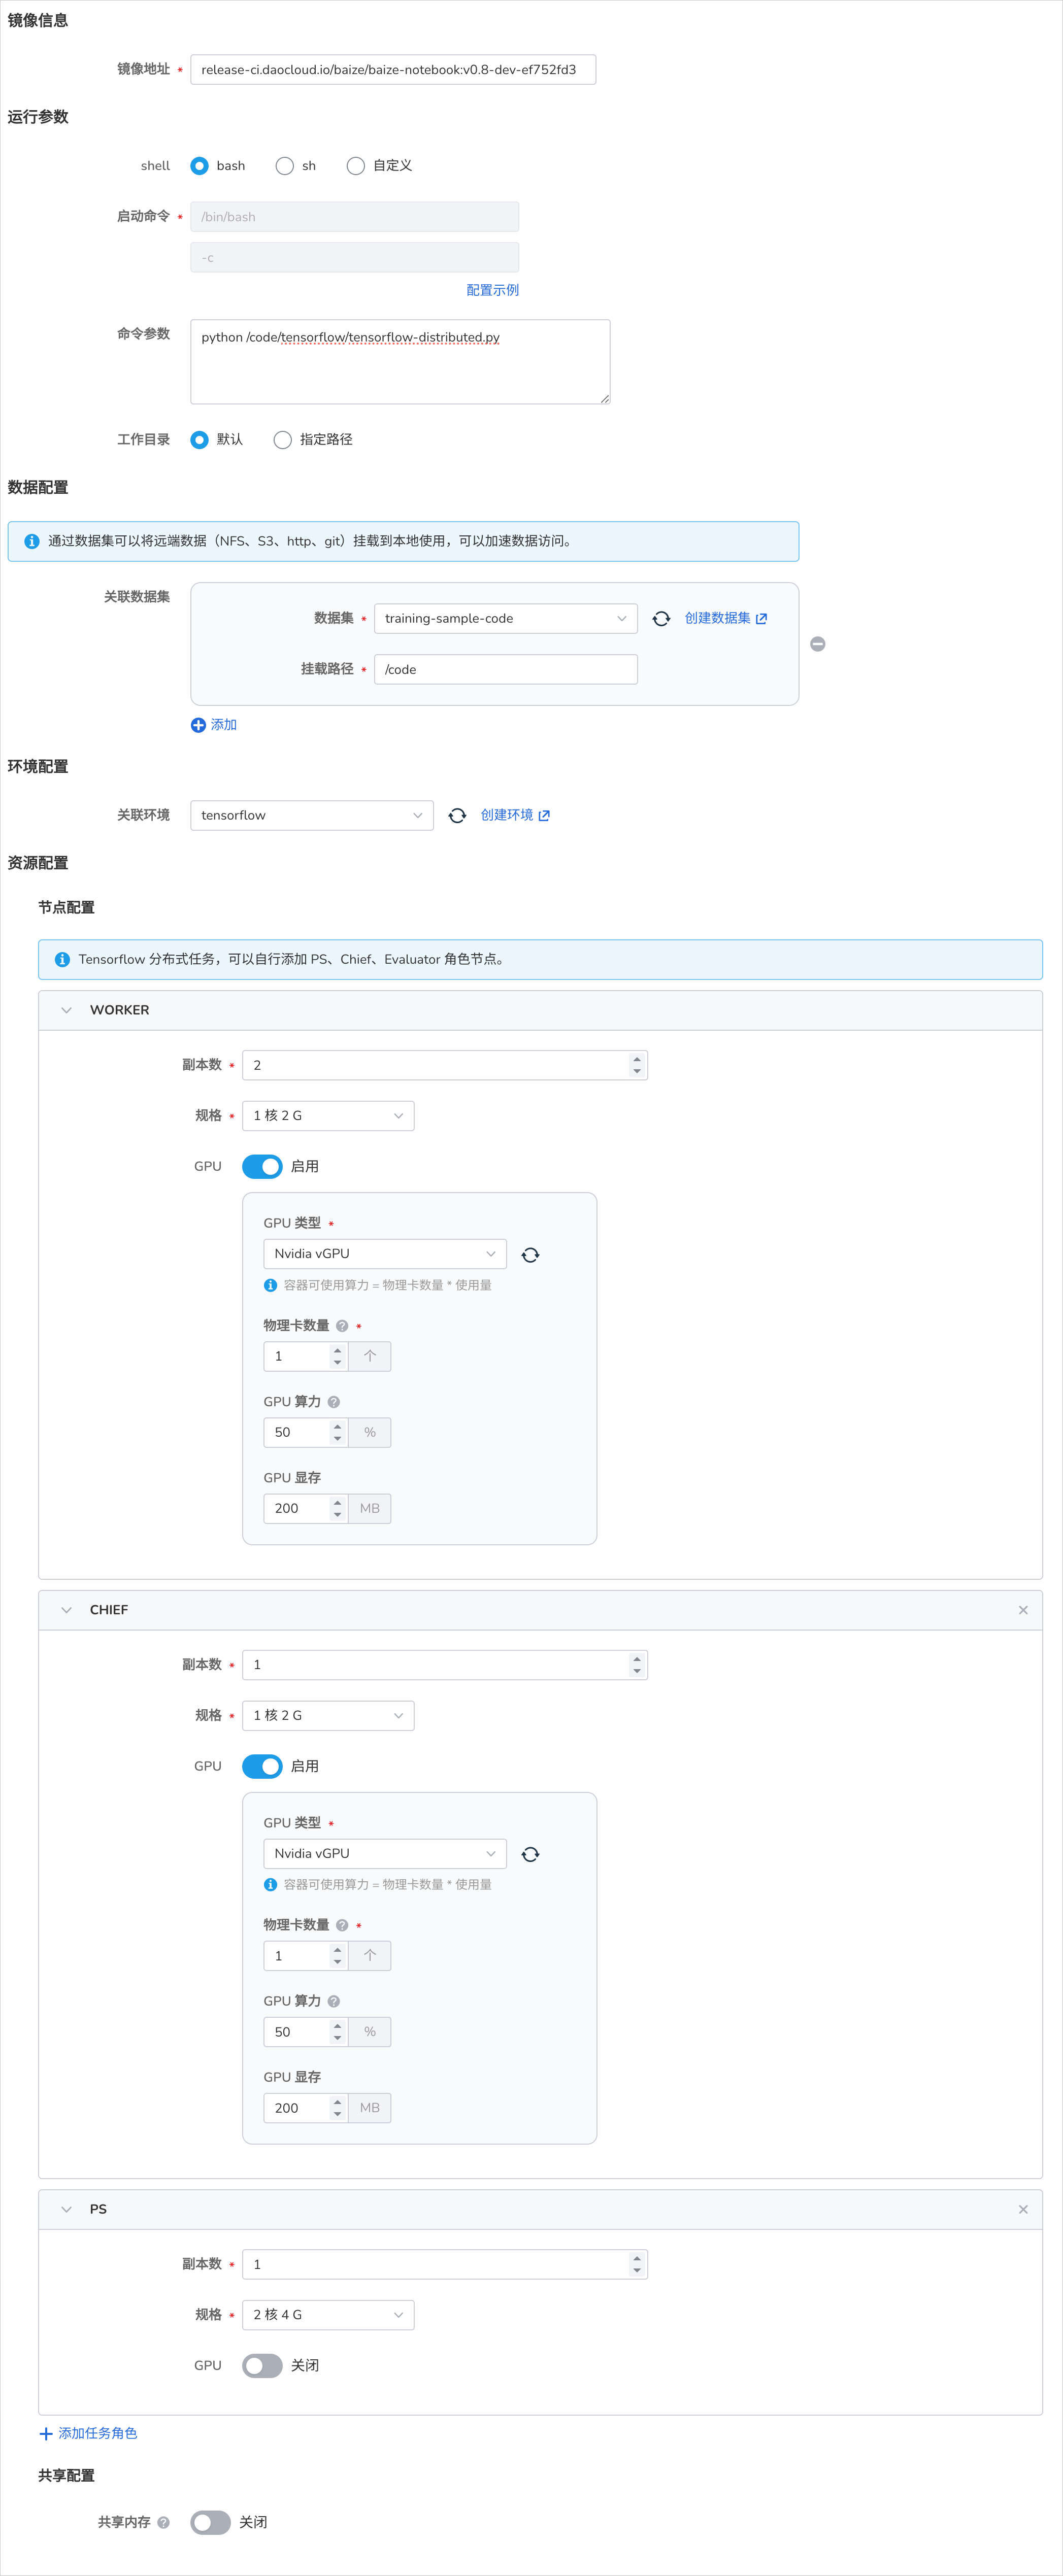Decrease WORKER GPU 显存 value
Screen dimensions: 1063x2576
pos(338,1515)
